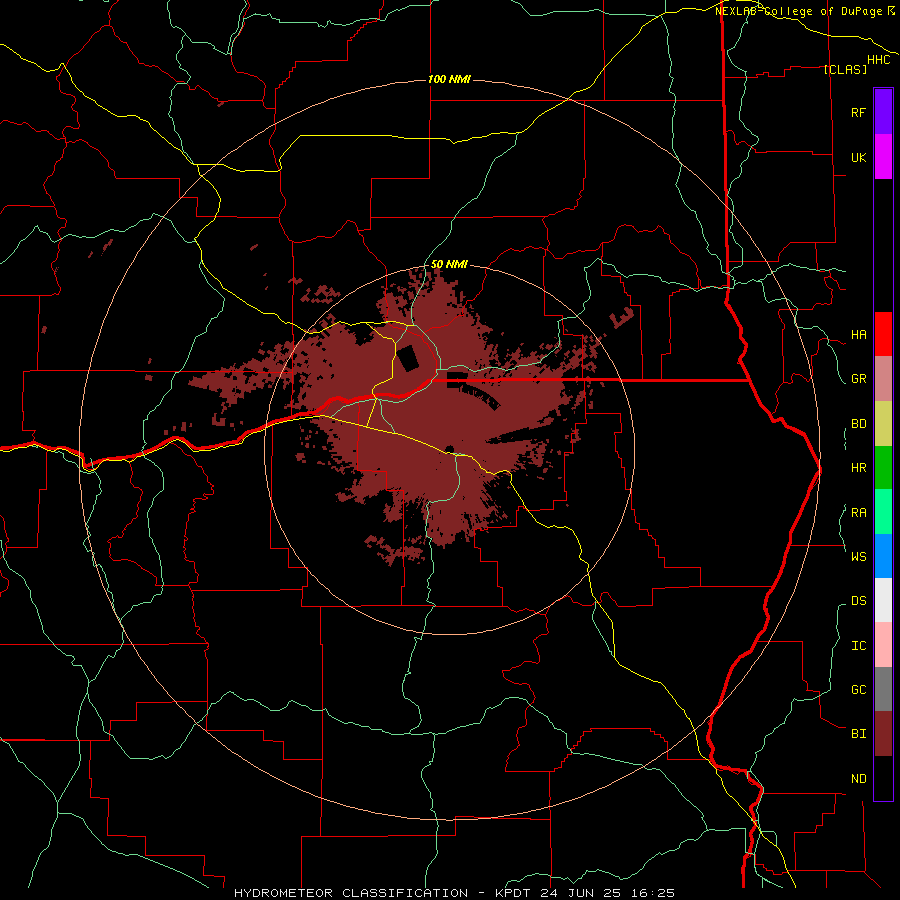Screen dimensions: 900x900
Task: Click the DS white legend swatch
Action: [x=883, y=600]
